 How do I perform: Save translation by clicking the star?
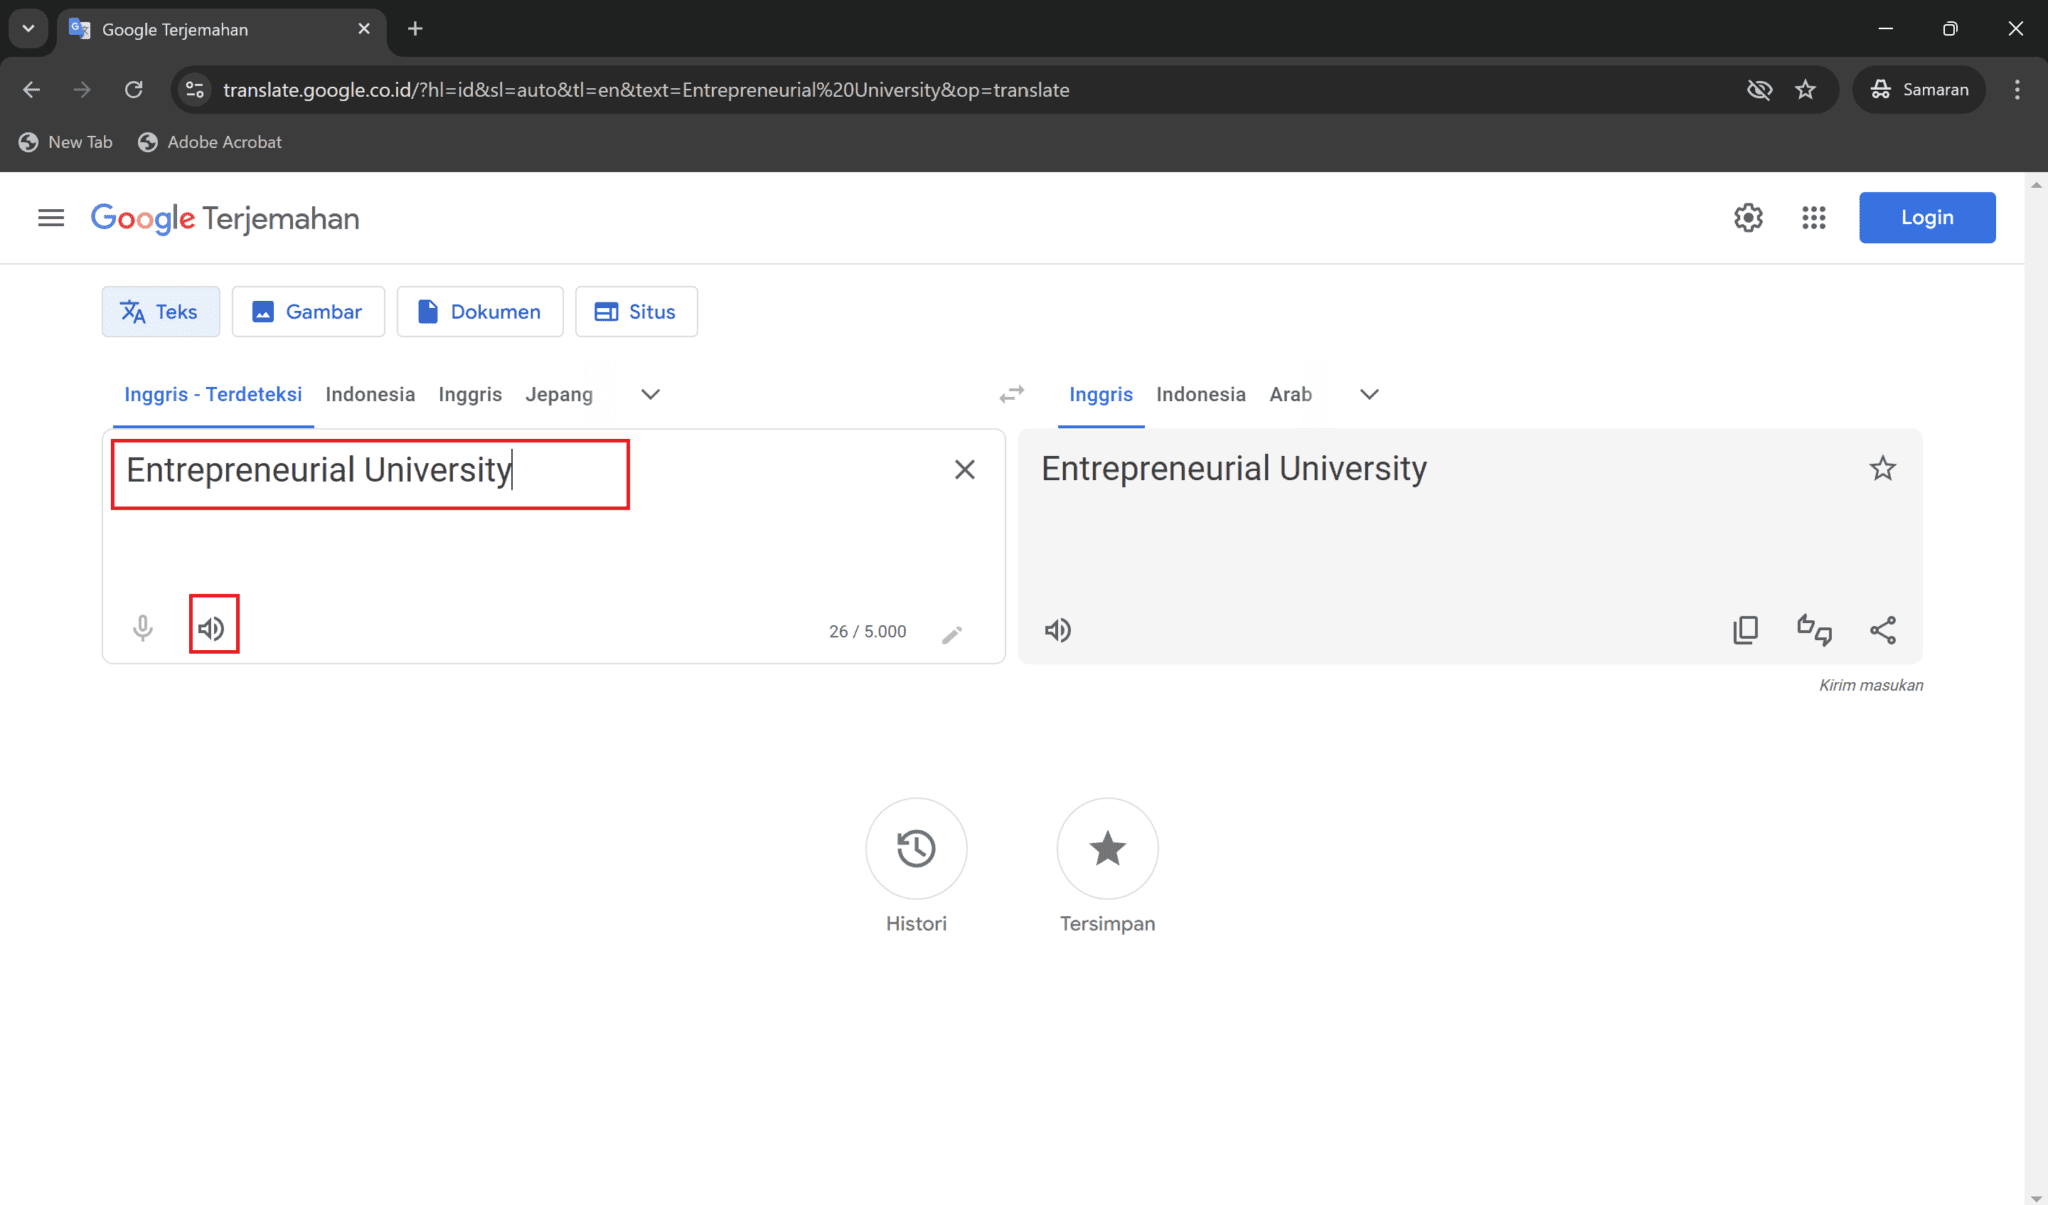pyautogui.click(x=1883, y=467)
